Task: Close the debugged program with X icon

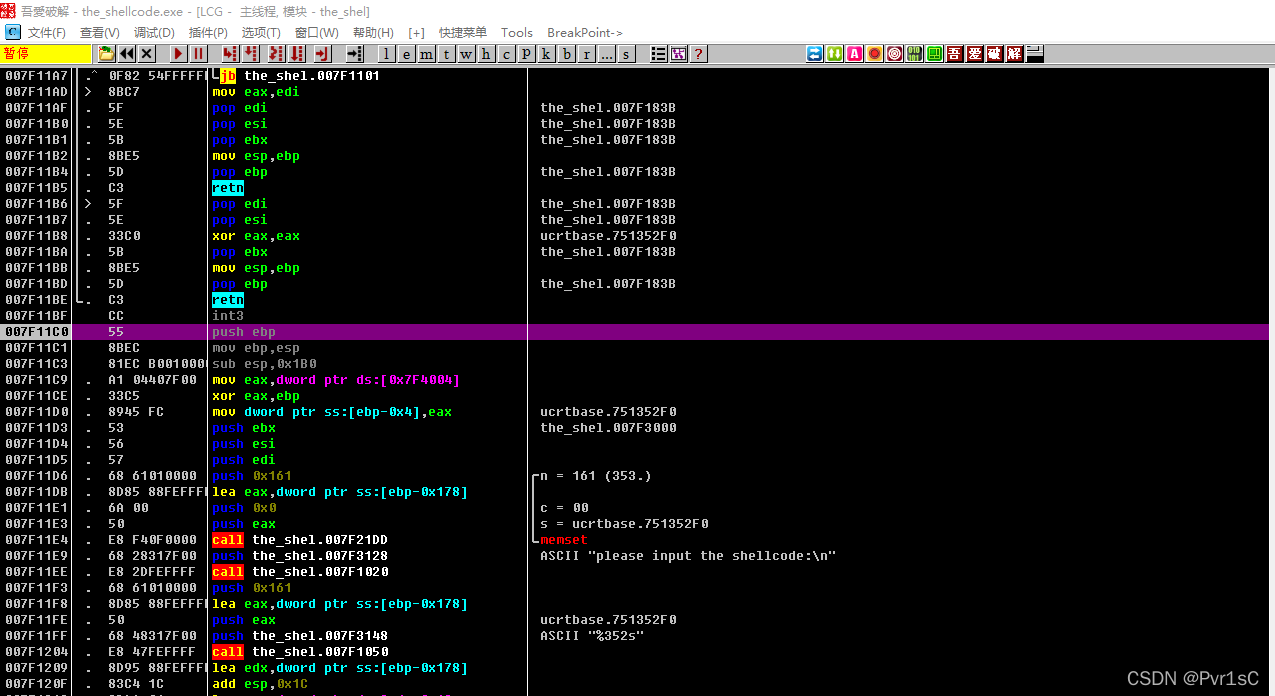Action: [147, 54]
